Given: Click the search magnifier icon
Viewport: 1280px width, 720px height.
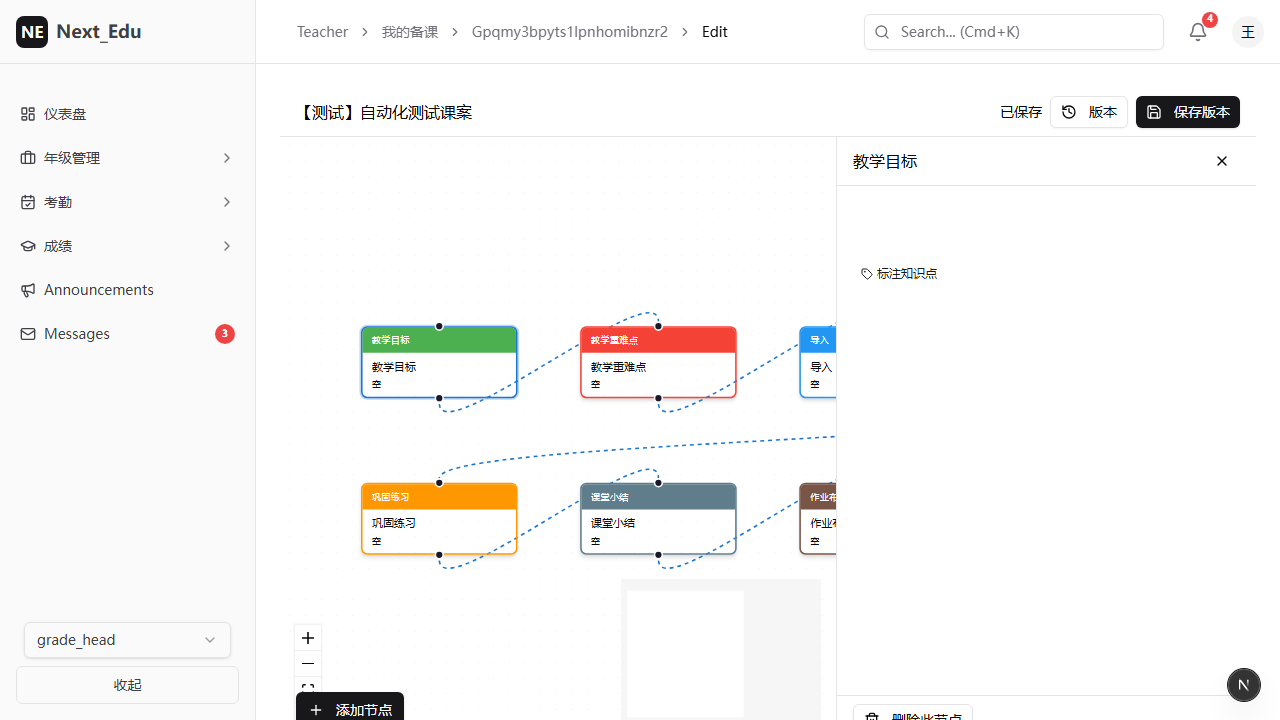Looking at the screenshot, I should 882,32.
